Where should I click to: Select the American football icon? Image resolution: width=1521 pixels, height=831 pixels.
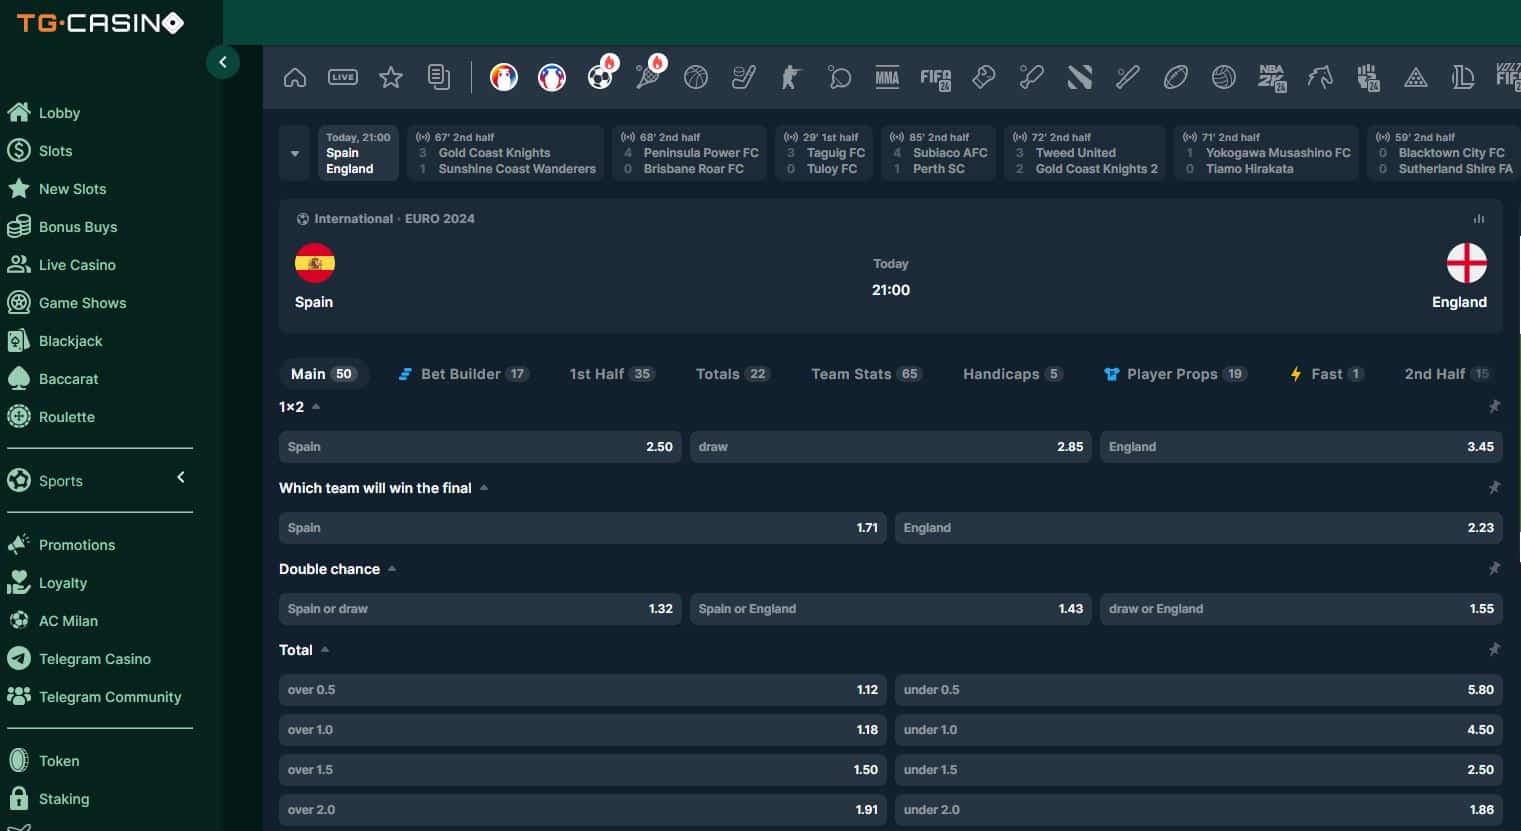1176,77
